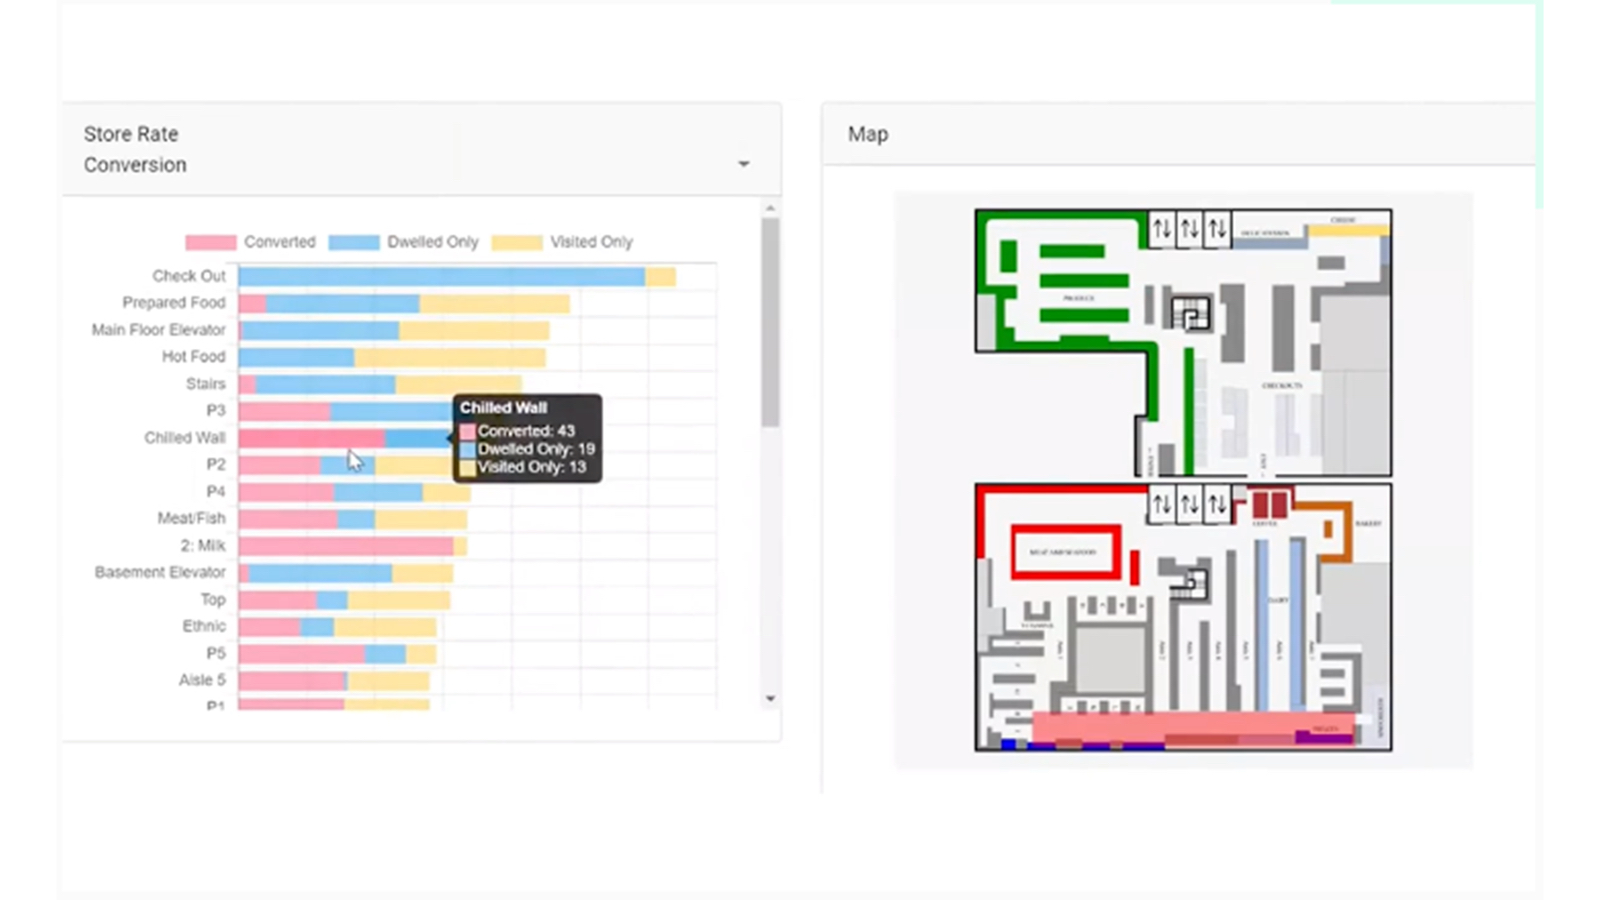1600x900 pixels.
Task: Open the Store Rate Conversion dropdown arrow
Action: 743,164
